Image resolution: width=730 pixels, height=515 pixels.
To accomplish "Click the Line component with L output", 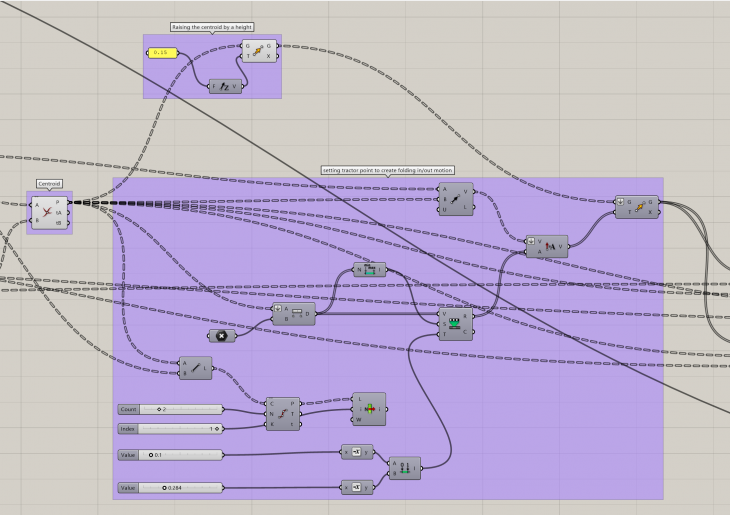I will (194, 368).
